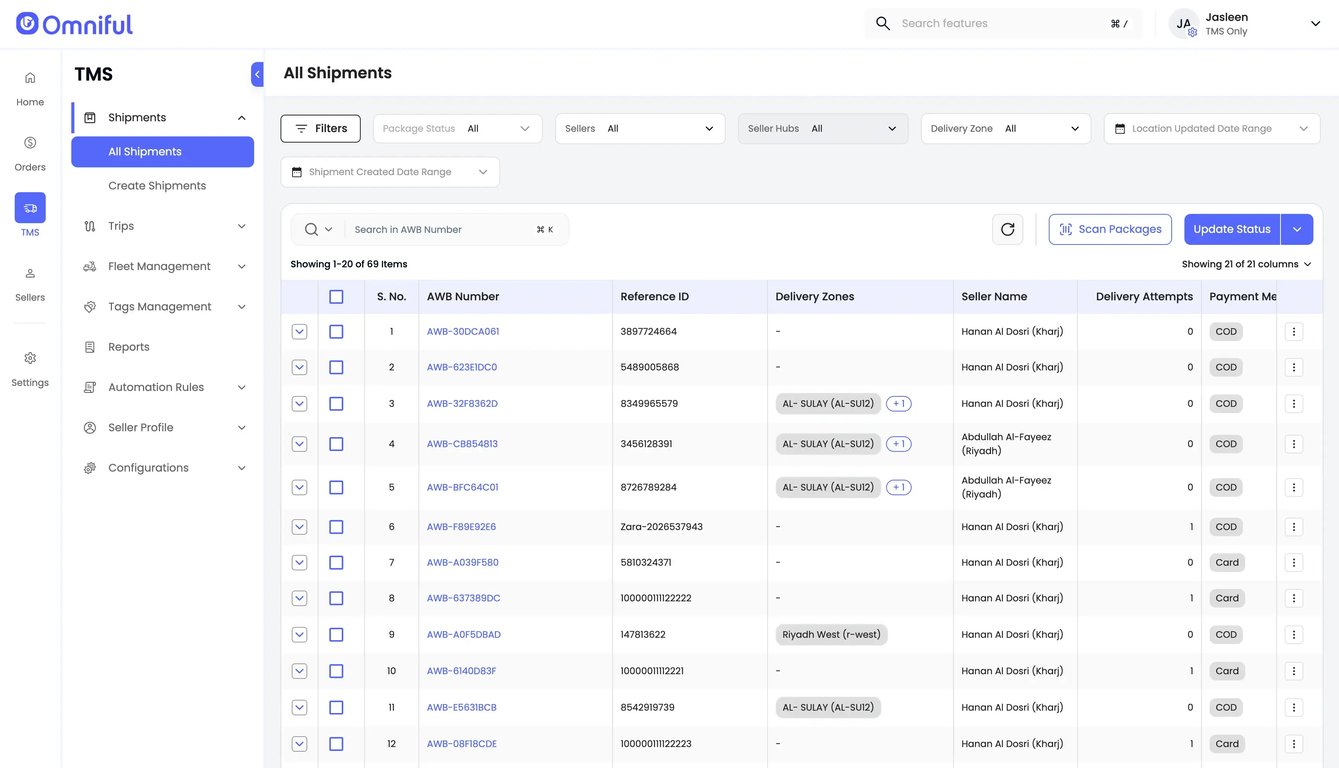Expand row details for AWB-30DCA061

[299, 332]
